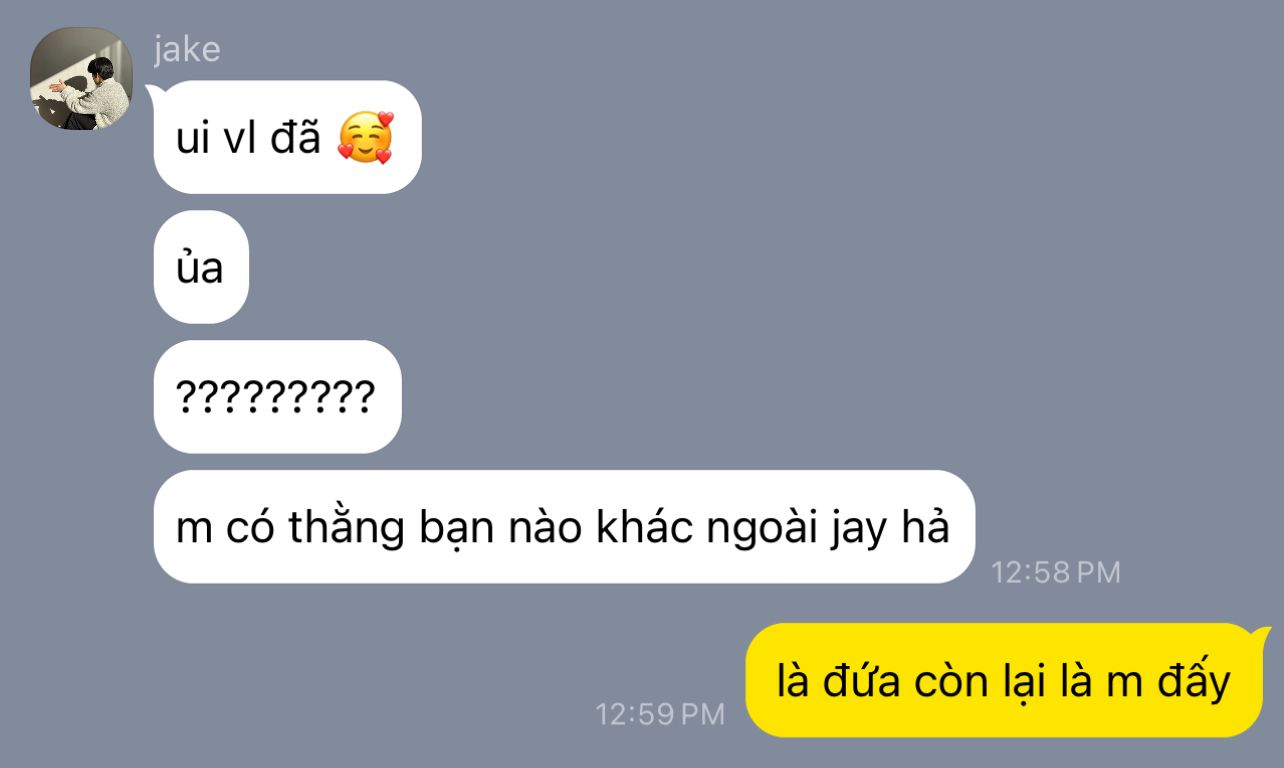
Task: Open jake's profile picture
Action: [81, 78]
